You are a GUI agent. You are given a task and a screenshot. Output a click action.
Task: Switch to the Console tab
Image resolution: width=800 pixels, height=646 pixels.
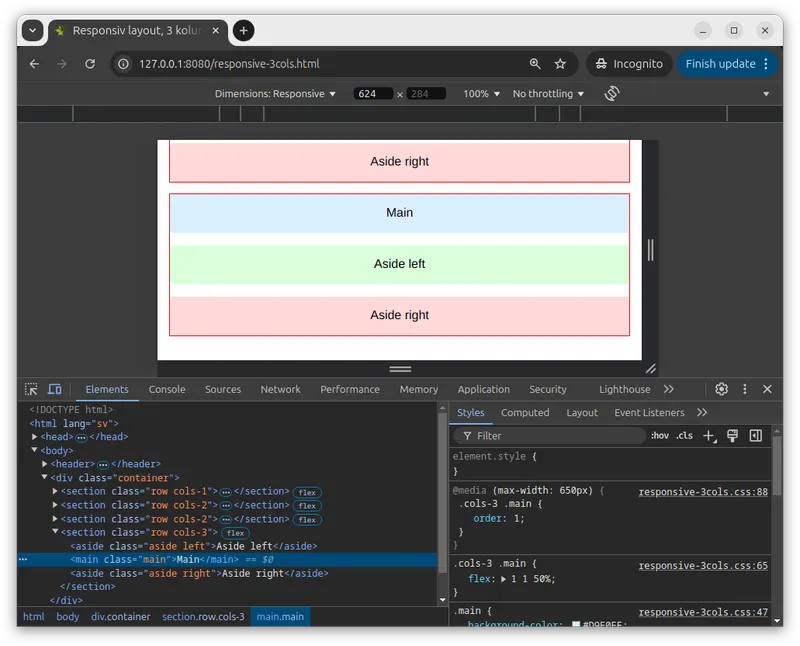167,389
